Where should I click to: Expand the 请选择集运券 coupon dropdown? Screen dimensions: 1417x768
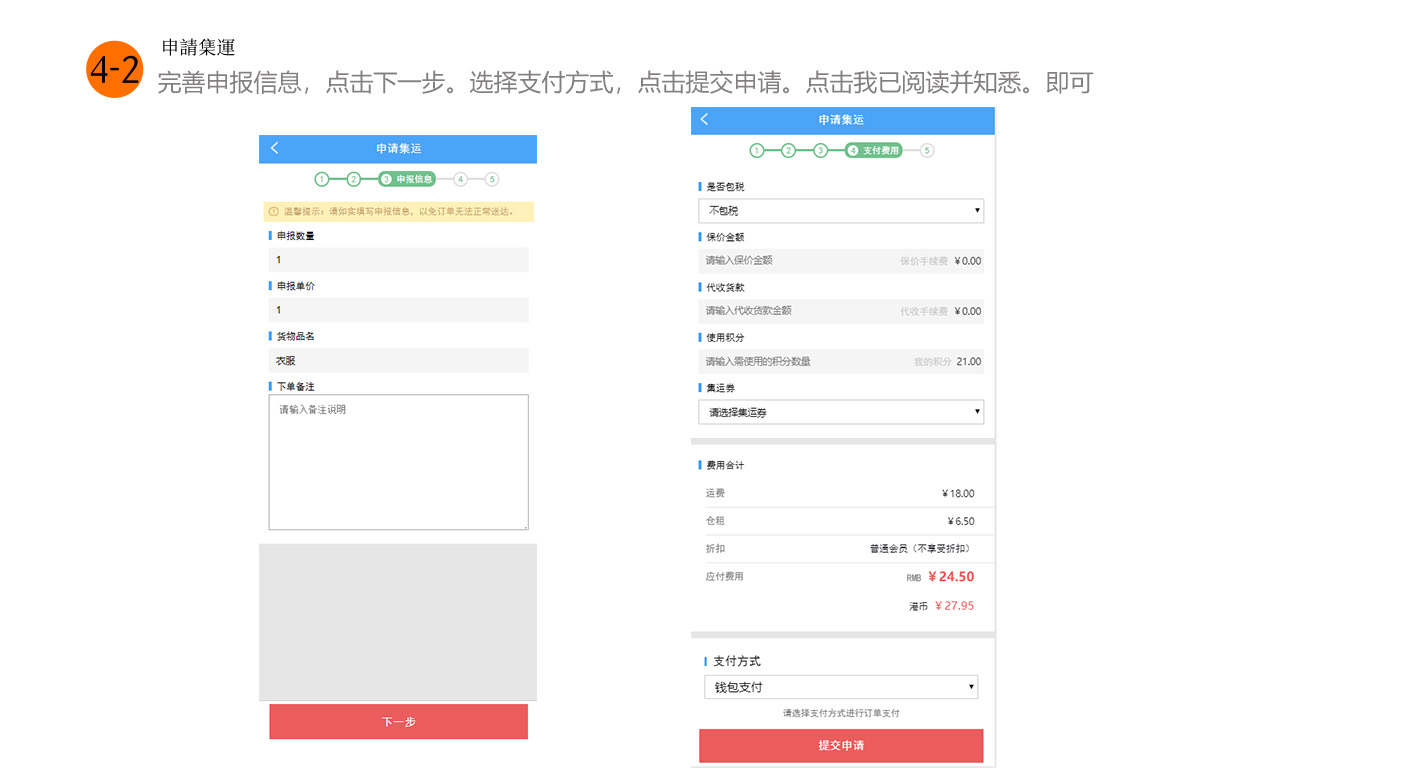pyautogui.click(x=840, y=412)
